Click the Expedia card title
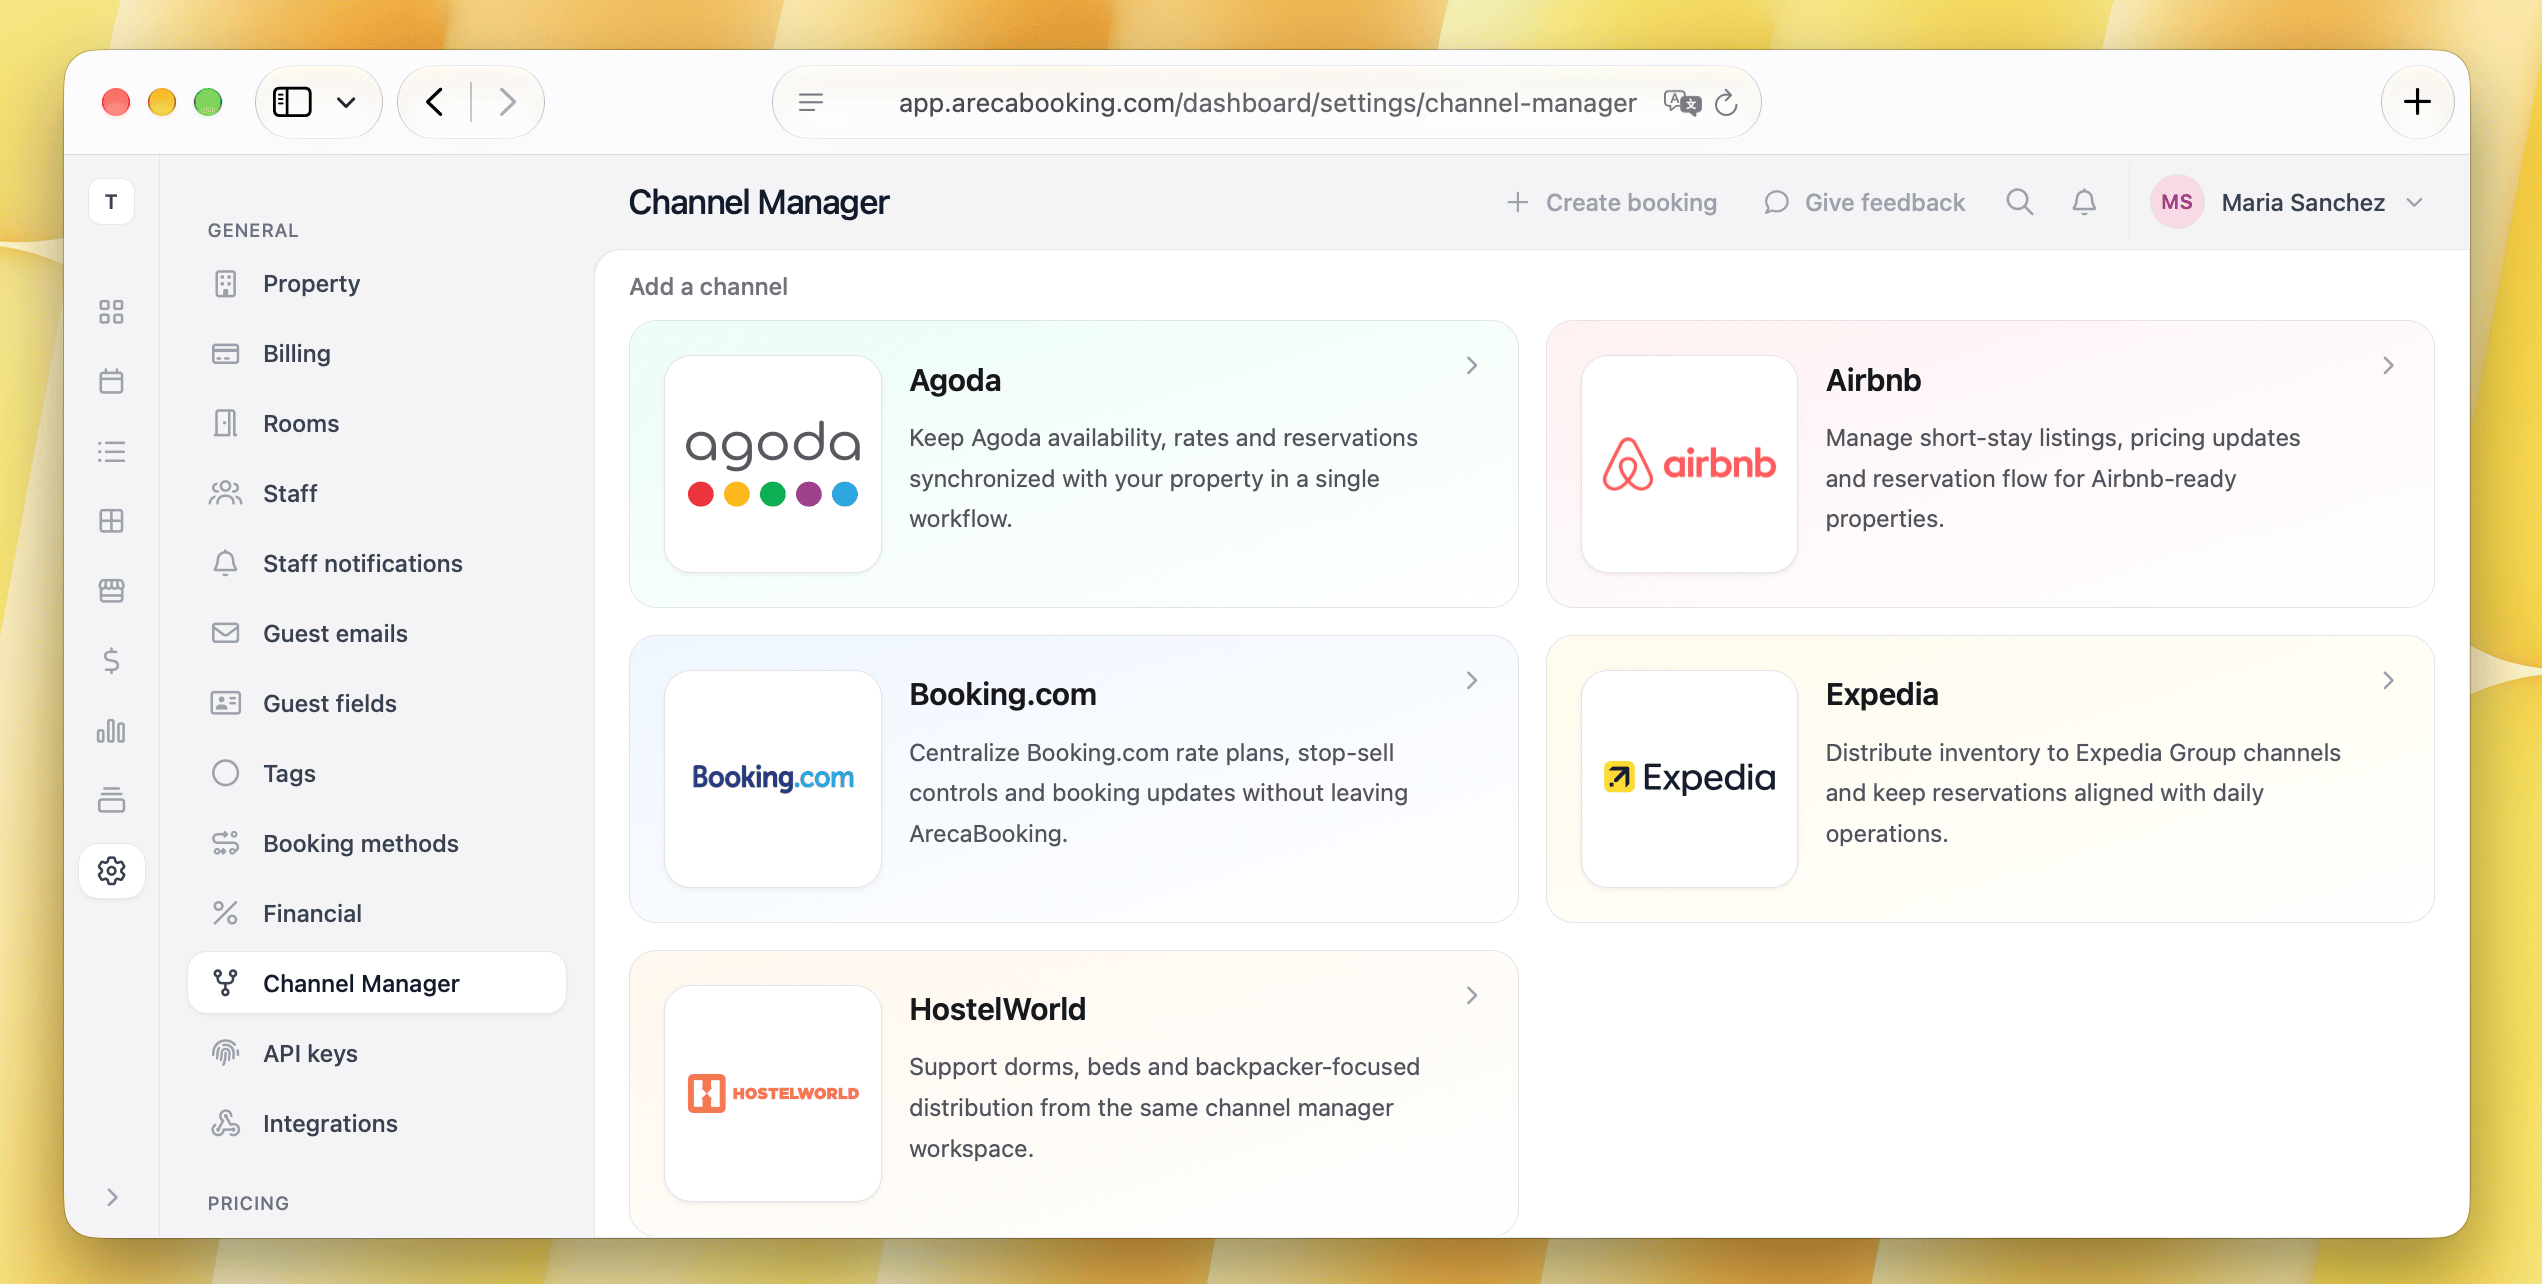This screenshot has width=2542, height=1284. [x=1882, y=694]
